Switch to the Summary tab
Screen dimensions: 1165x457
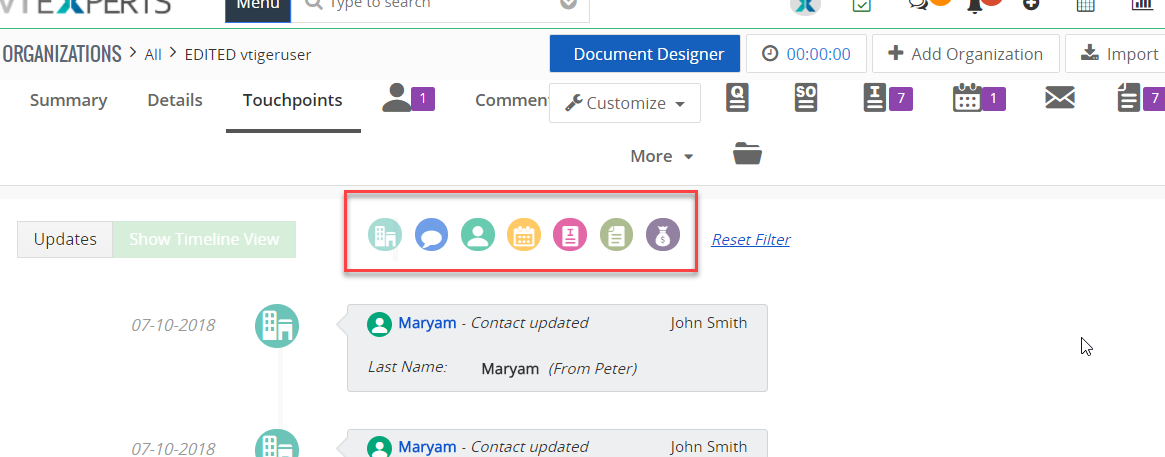click(x=68, y=100)
